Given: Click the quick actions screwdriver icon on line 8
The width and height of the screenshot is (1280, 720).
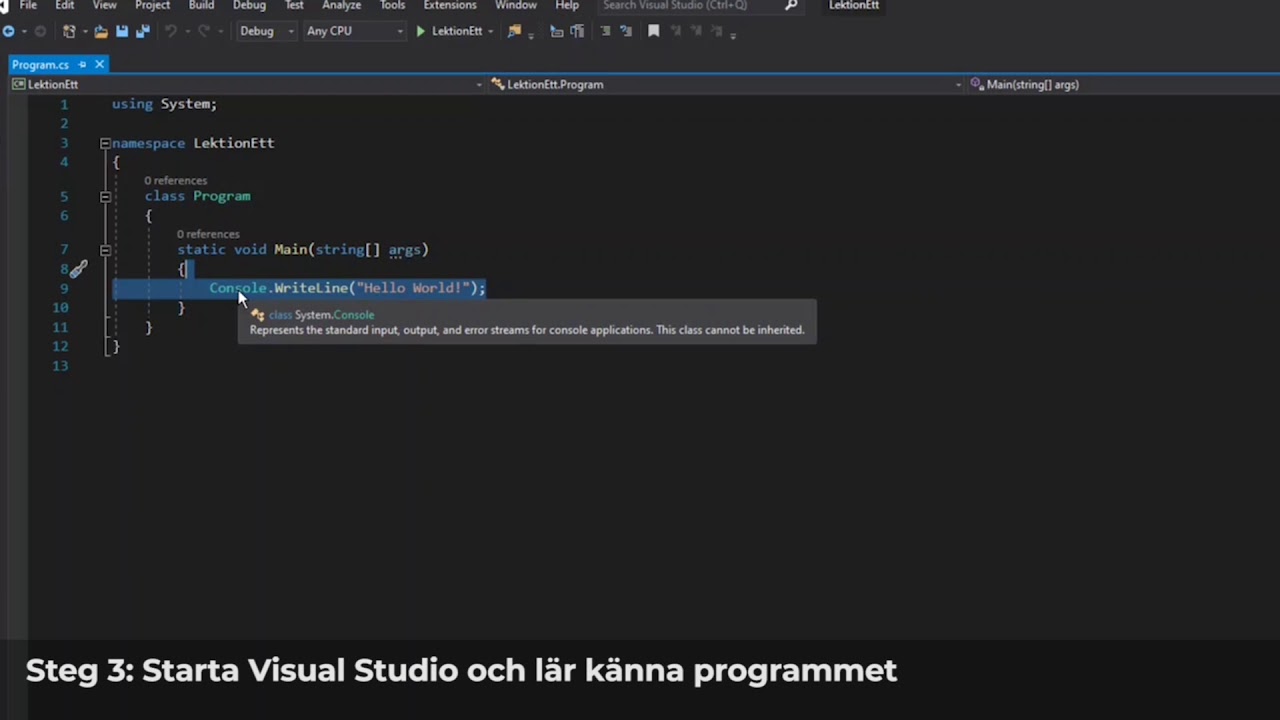Looking at the screenshot, I should (x=78, y=268).
